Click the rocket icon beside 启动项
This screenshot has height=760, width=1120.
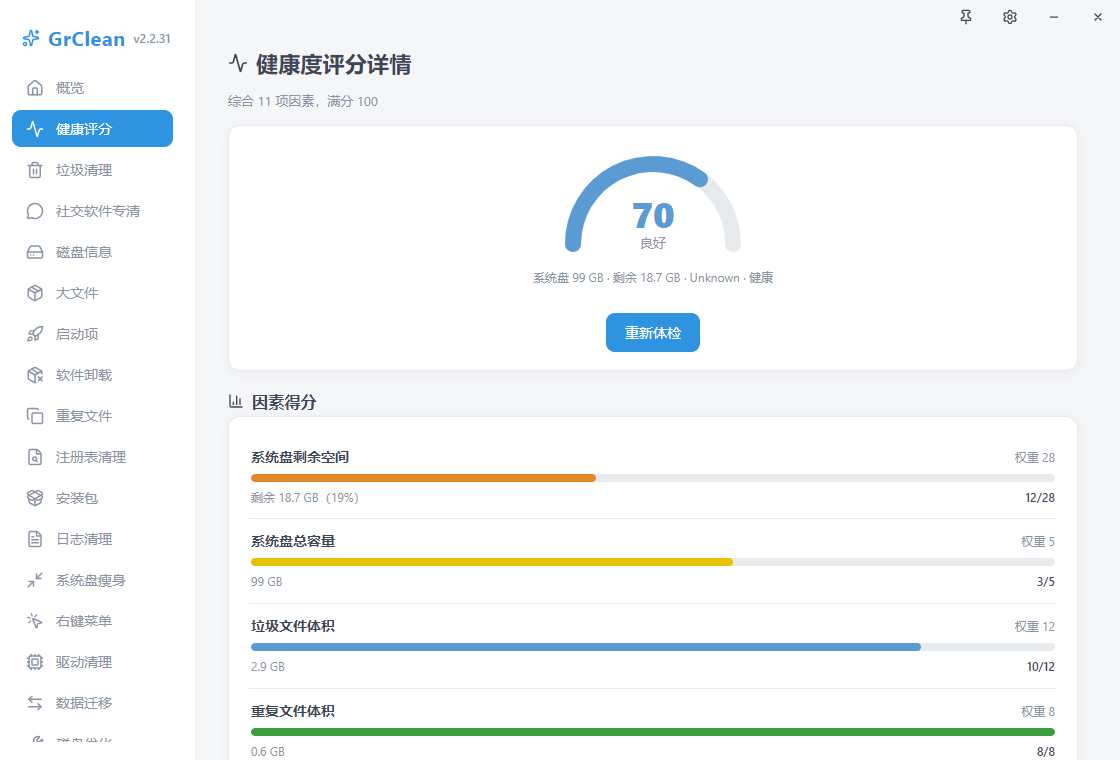(34, 334)
